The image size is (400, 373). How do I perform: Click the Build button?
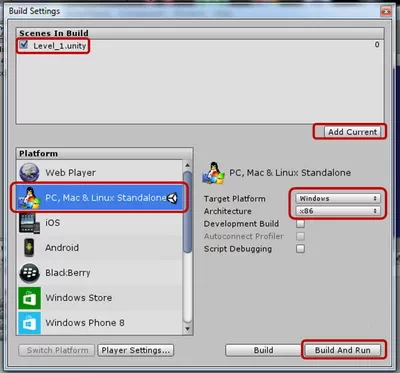(x=263, y=350)
